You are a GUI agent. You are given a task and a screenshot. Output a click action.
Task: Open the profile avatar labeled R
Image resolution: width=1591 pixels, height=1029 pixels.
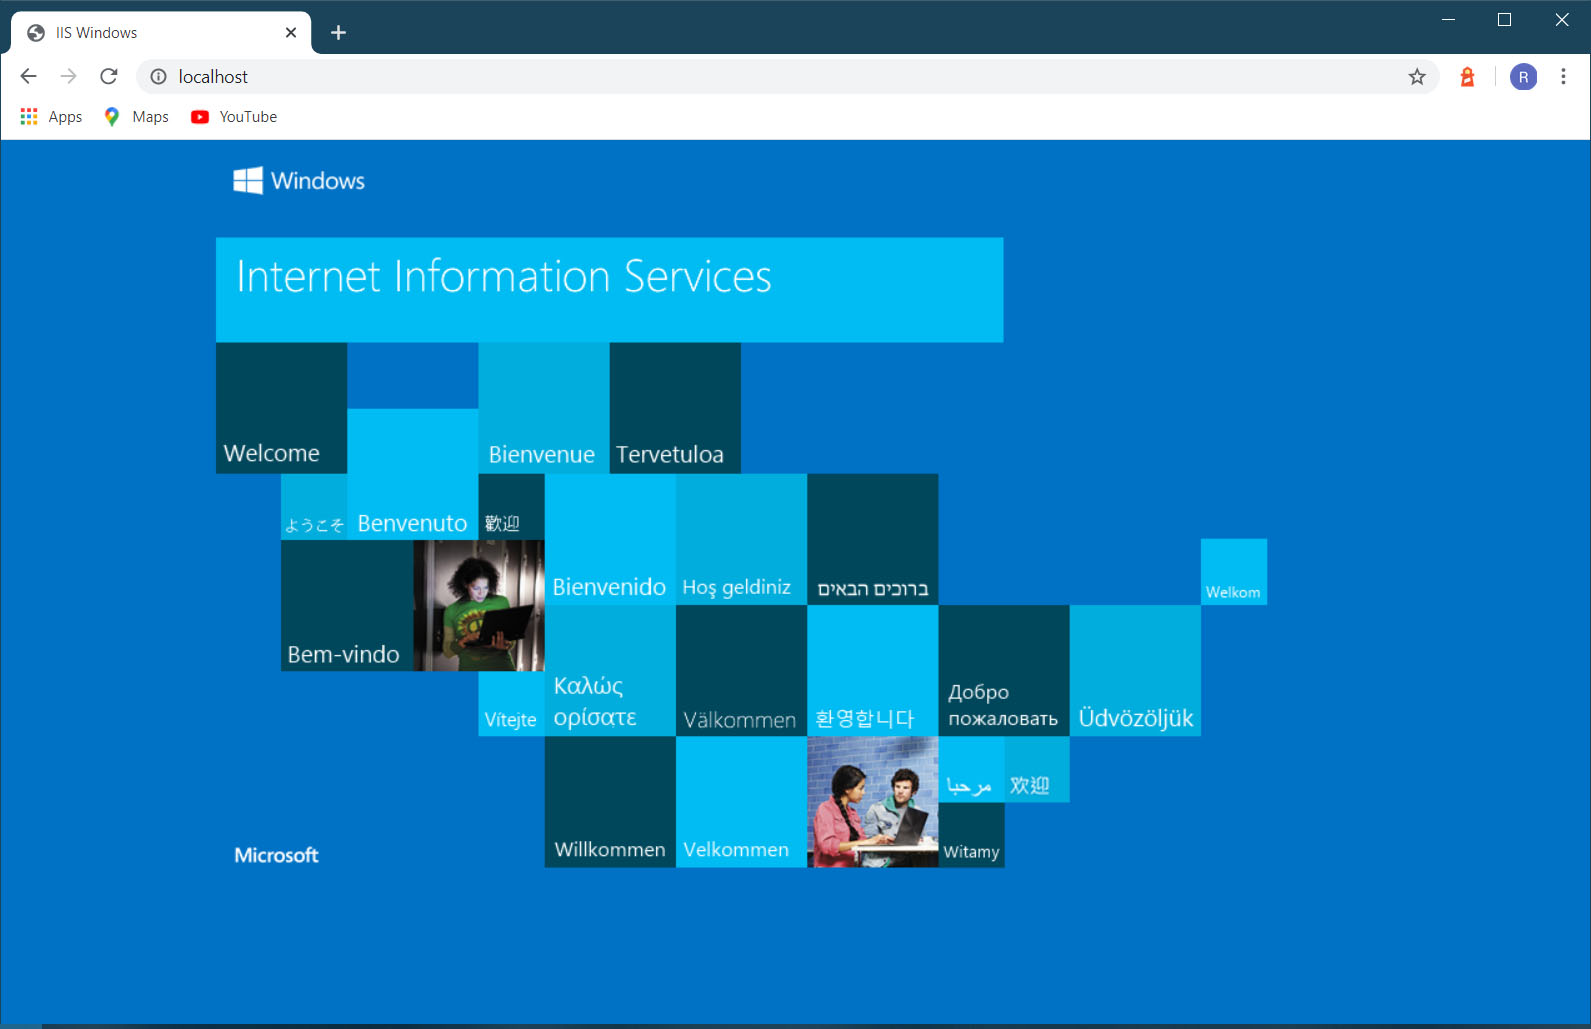[x=1523, y=77]
